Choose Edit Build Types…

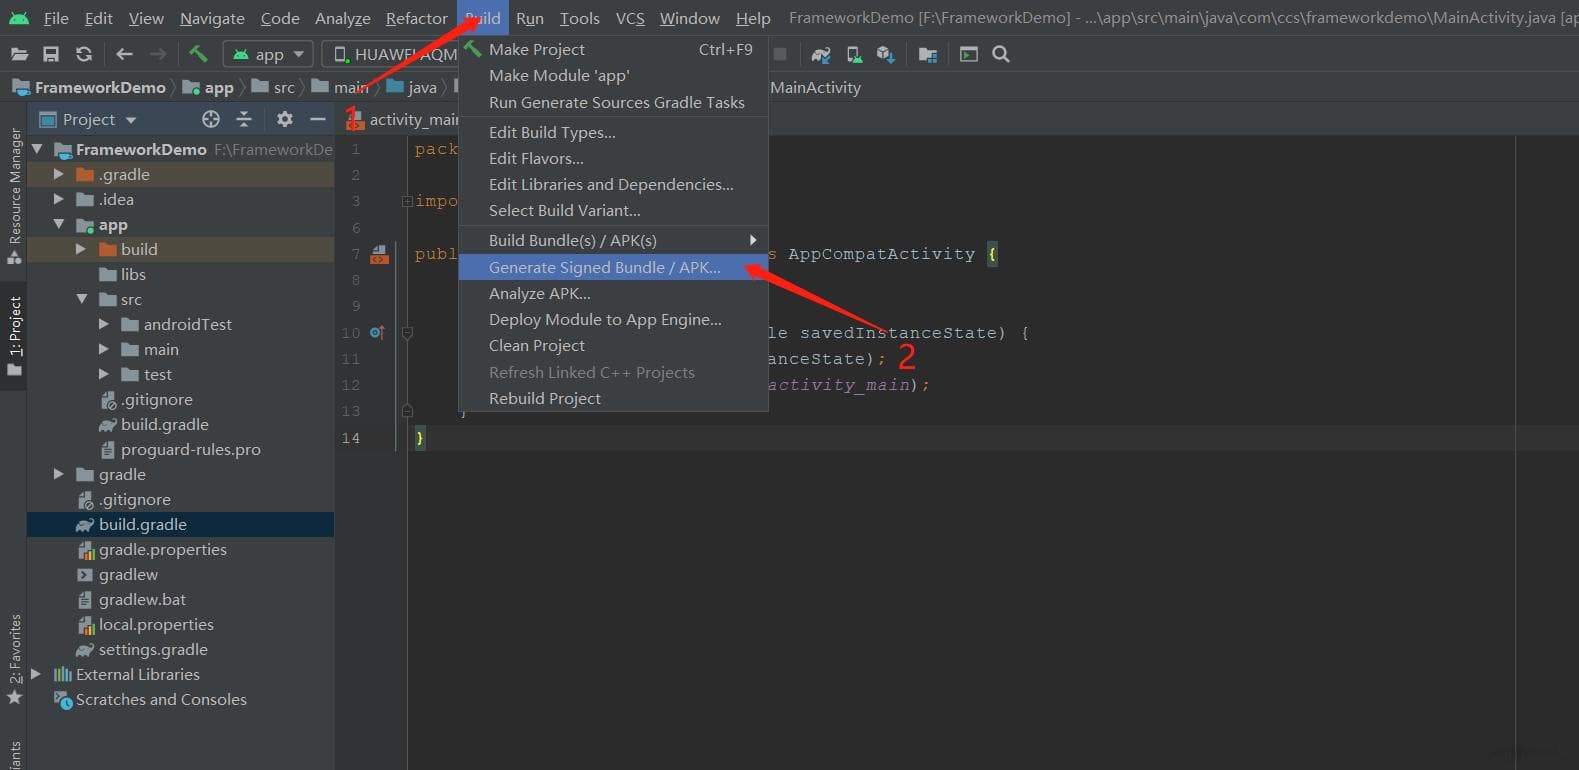(613, 132)
